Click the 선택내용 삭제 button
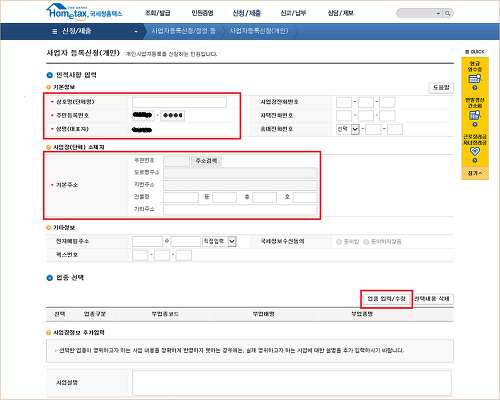The height and width of the screenshot is (400, 500). point(431,299)
